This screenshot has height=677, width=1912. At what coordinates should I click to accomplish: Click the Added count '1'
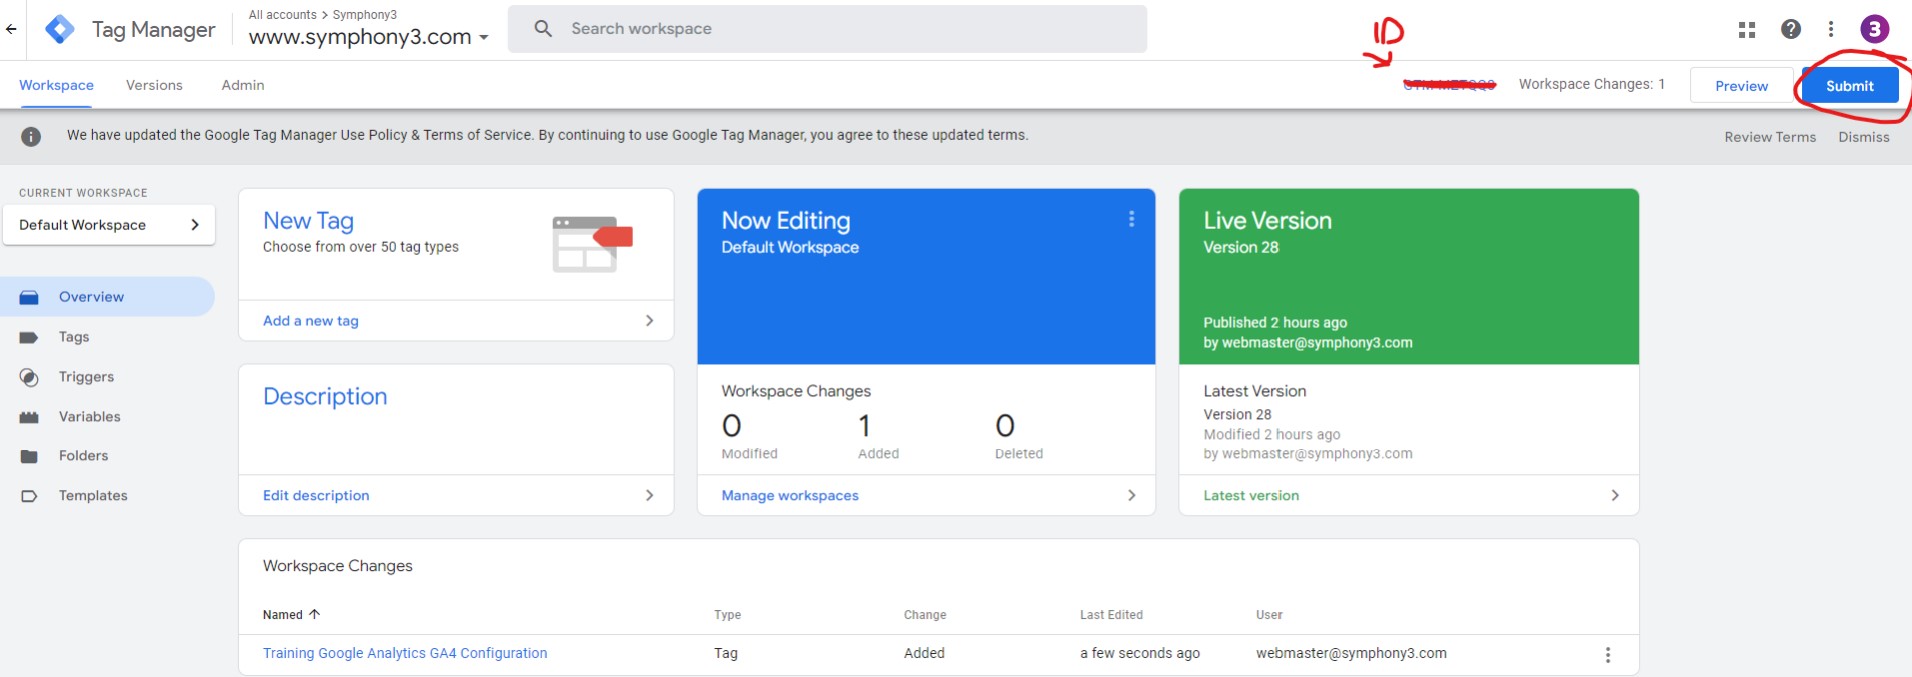click(x=864, y=426)
